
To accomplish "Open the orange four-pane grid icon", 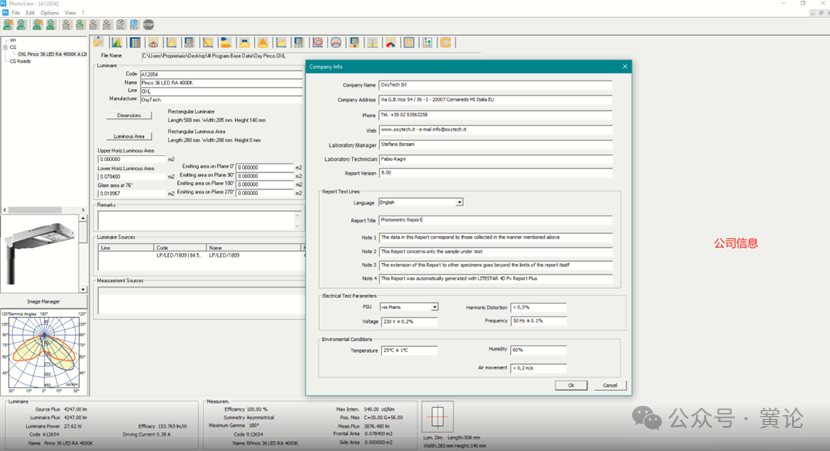I will pos(409,42).
